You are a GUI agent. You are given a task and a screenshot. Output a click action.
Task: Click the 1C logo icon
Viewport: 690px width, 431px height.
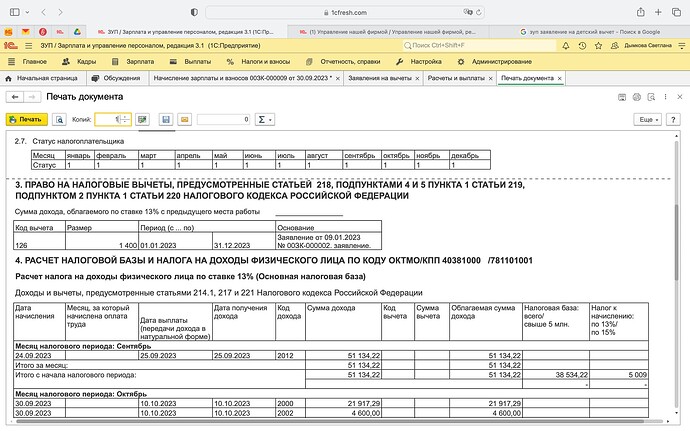11,45
